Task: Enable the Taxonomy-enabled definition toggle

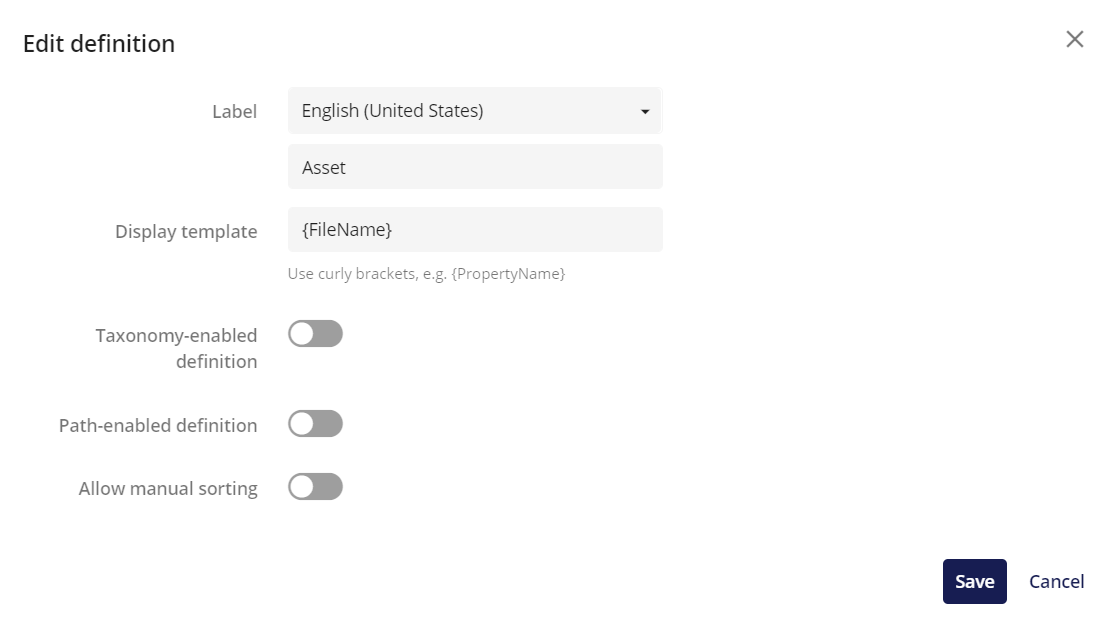Action: (x=316, y=333)
